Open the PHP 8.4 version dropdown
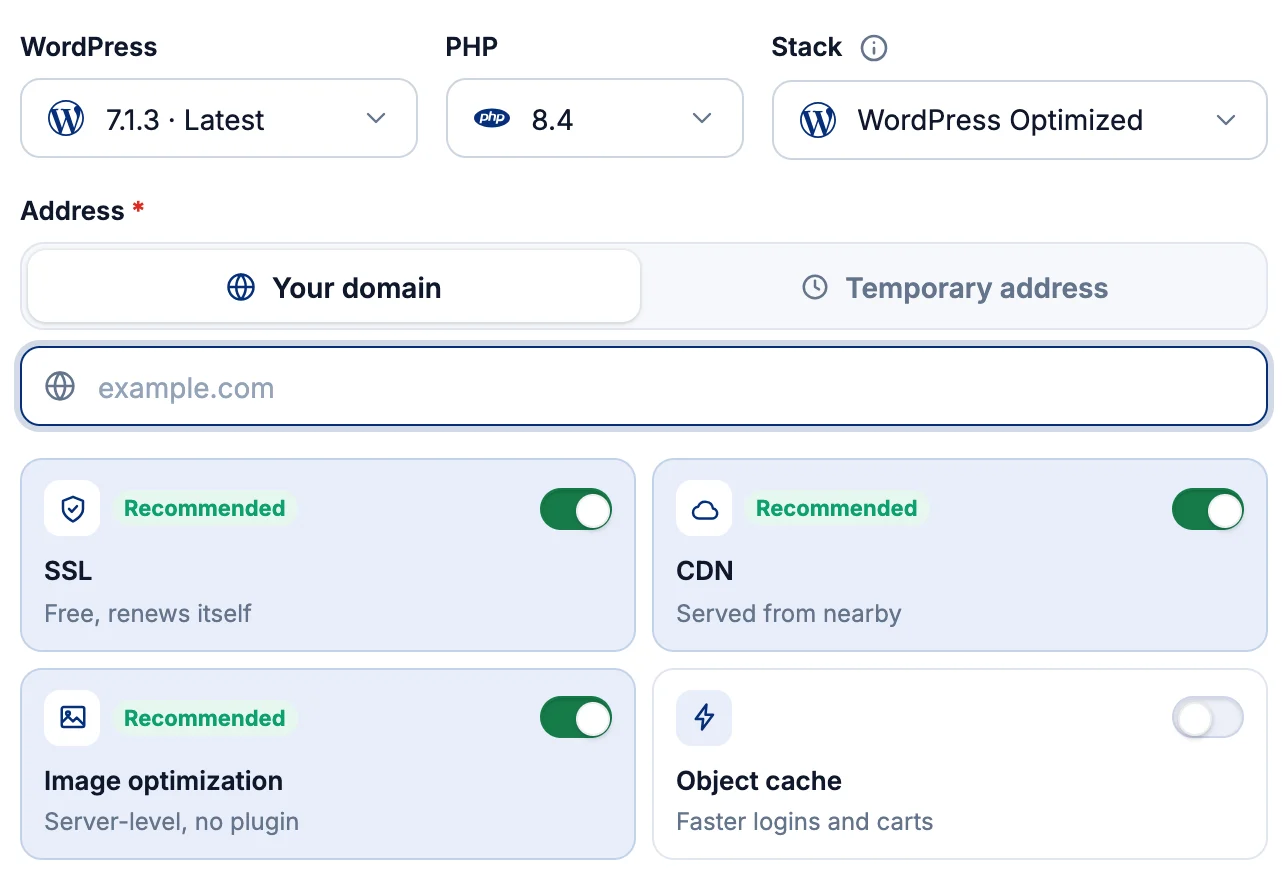Viewport: 1288px width, 880px height. 595,118
